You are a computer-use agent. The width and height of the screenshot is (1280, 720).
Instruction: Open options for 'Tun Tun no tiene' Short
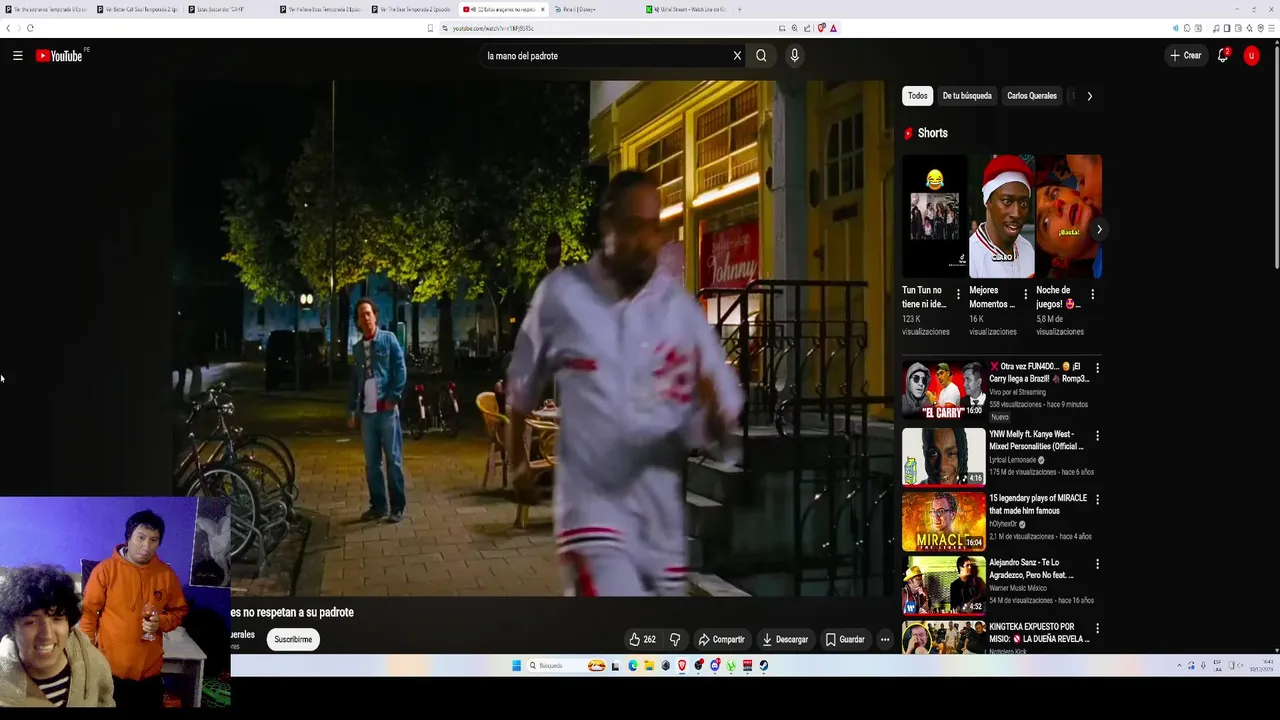(958, 294)
